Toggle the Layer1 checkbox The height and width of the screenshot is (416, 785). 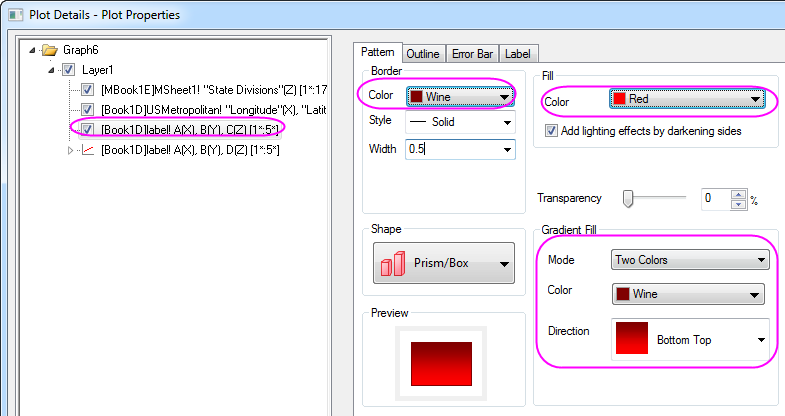point(68,70)
